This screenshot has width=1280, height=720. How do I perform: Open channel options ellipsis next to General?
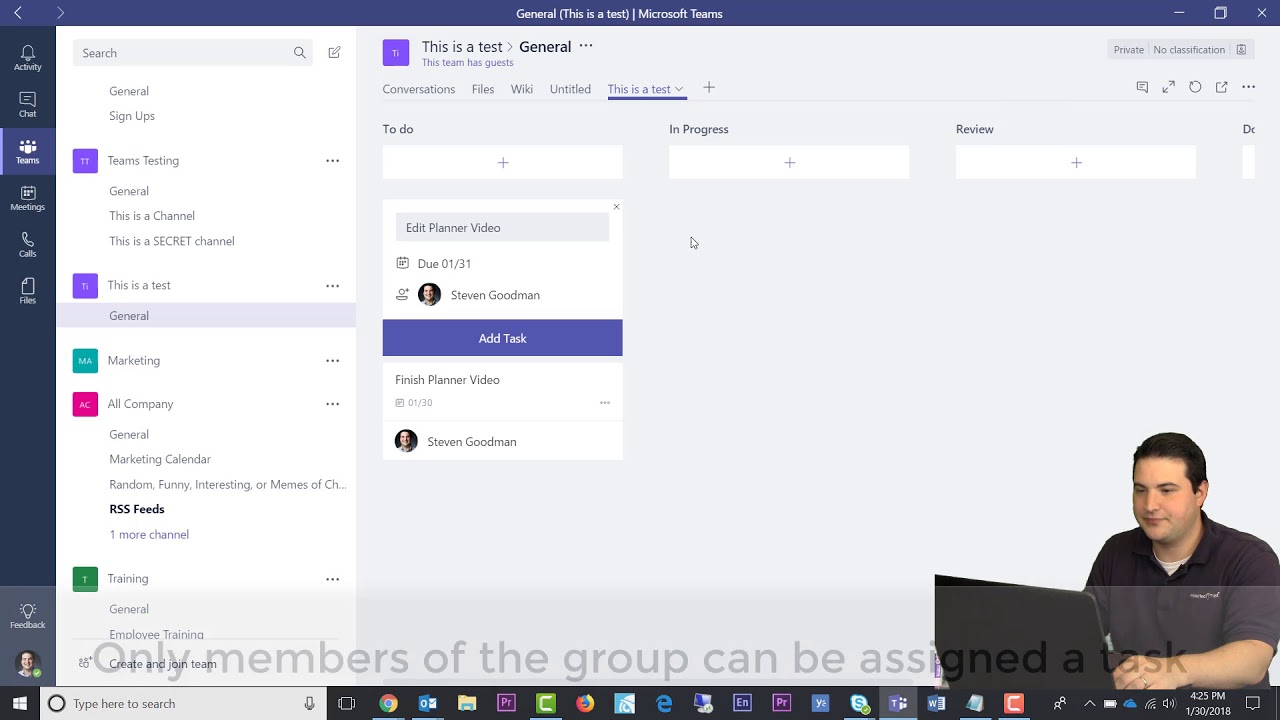point(586,46)
